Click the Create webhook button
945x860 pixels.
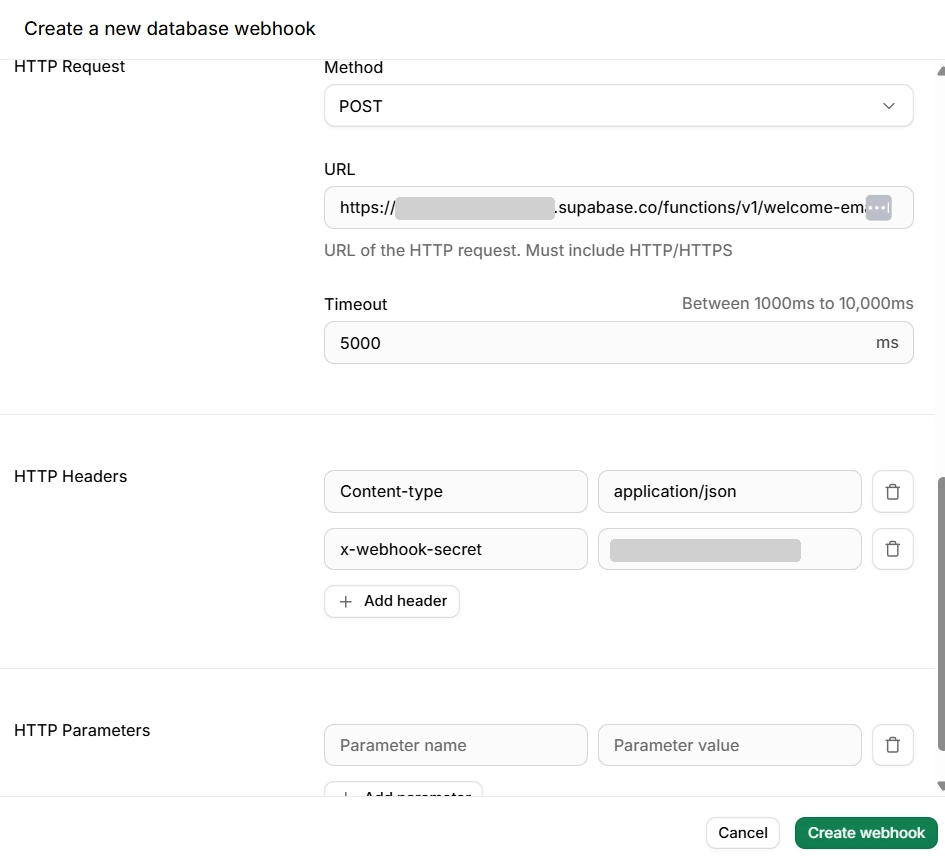[x=866, y=832]
